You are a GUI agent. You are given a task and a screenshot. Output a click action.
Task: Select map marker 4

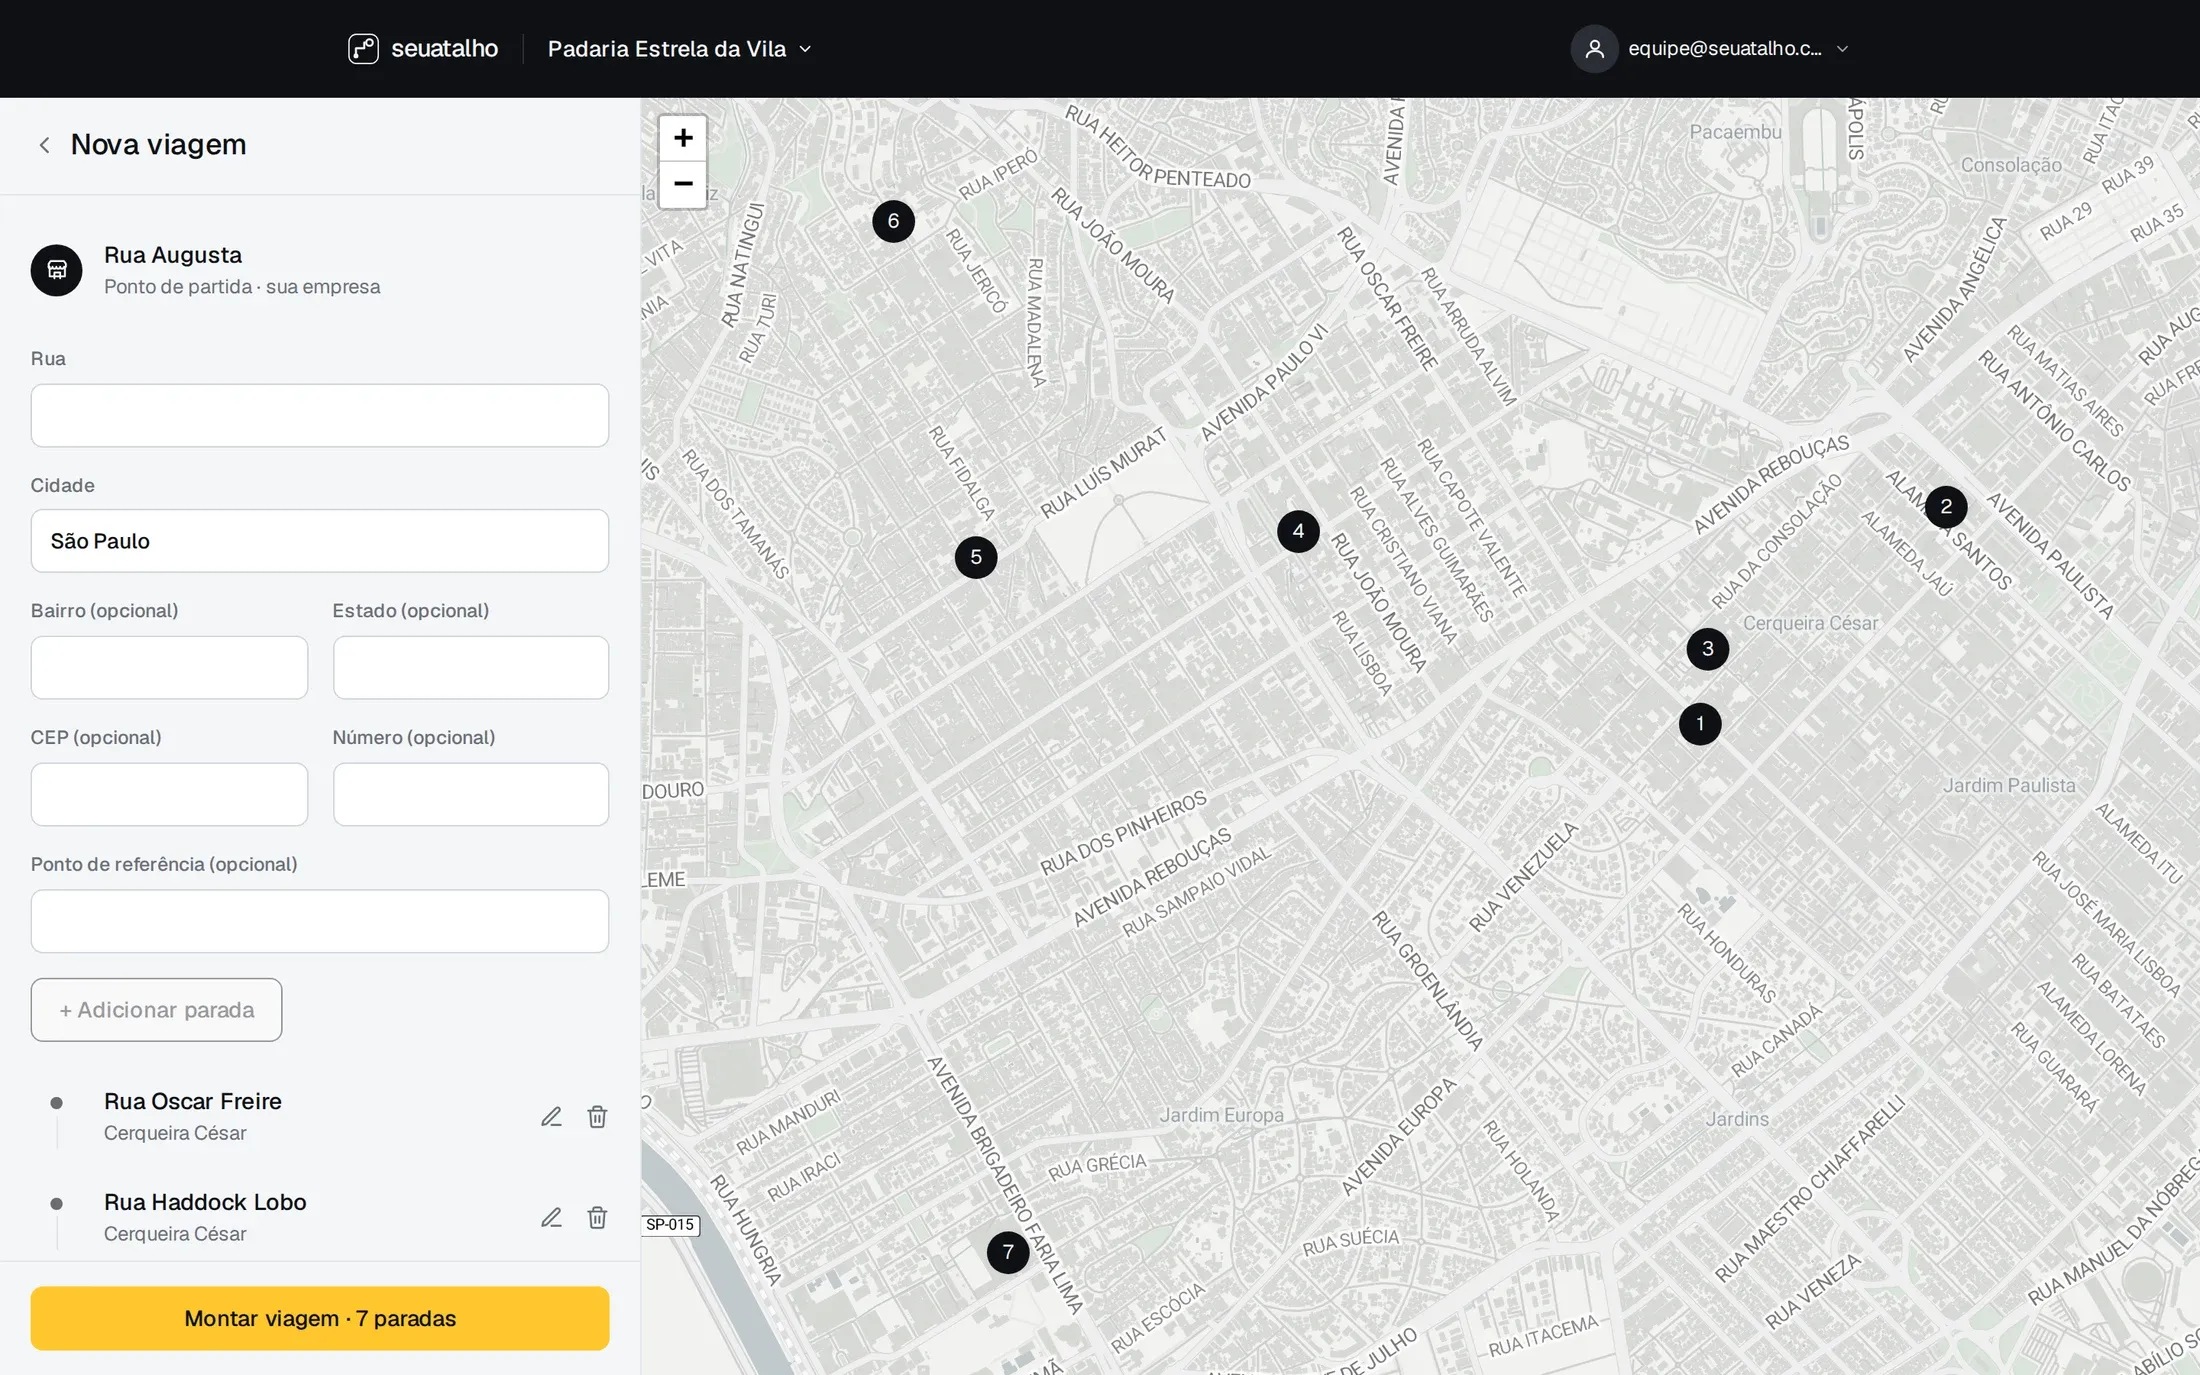click(1298, 532)
